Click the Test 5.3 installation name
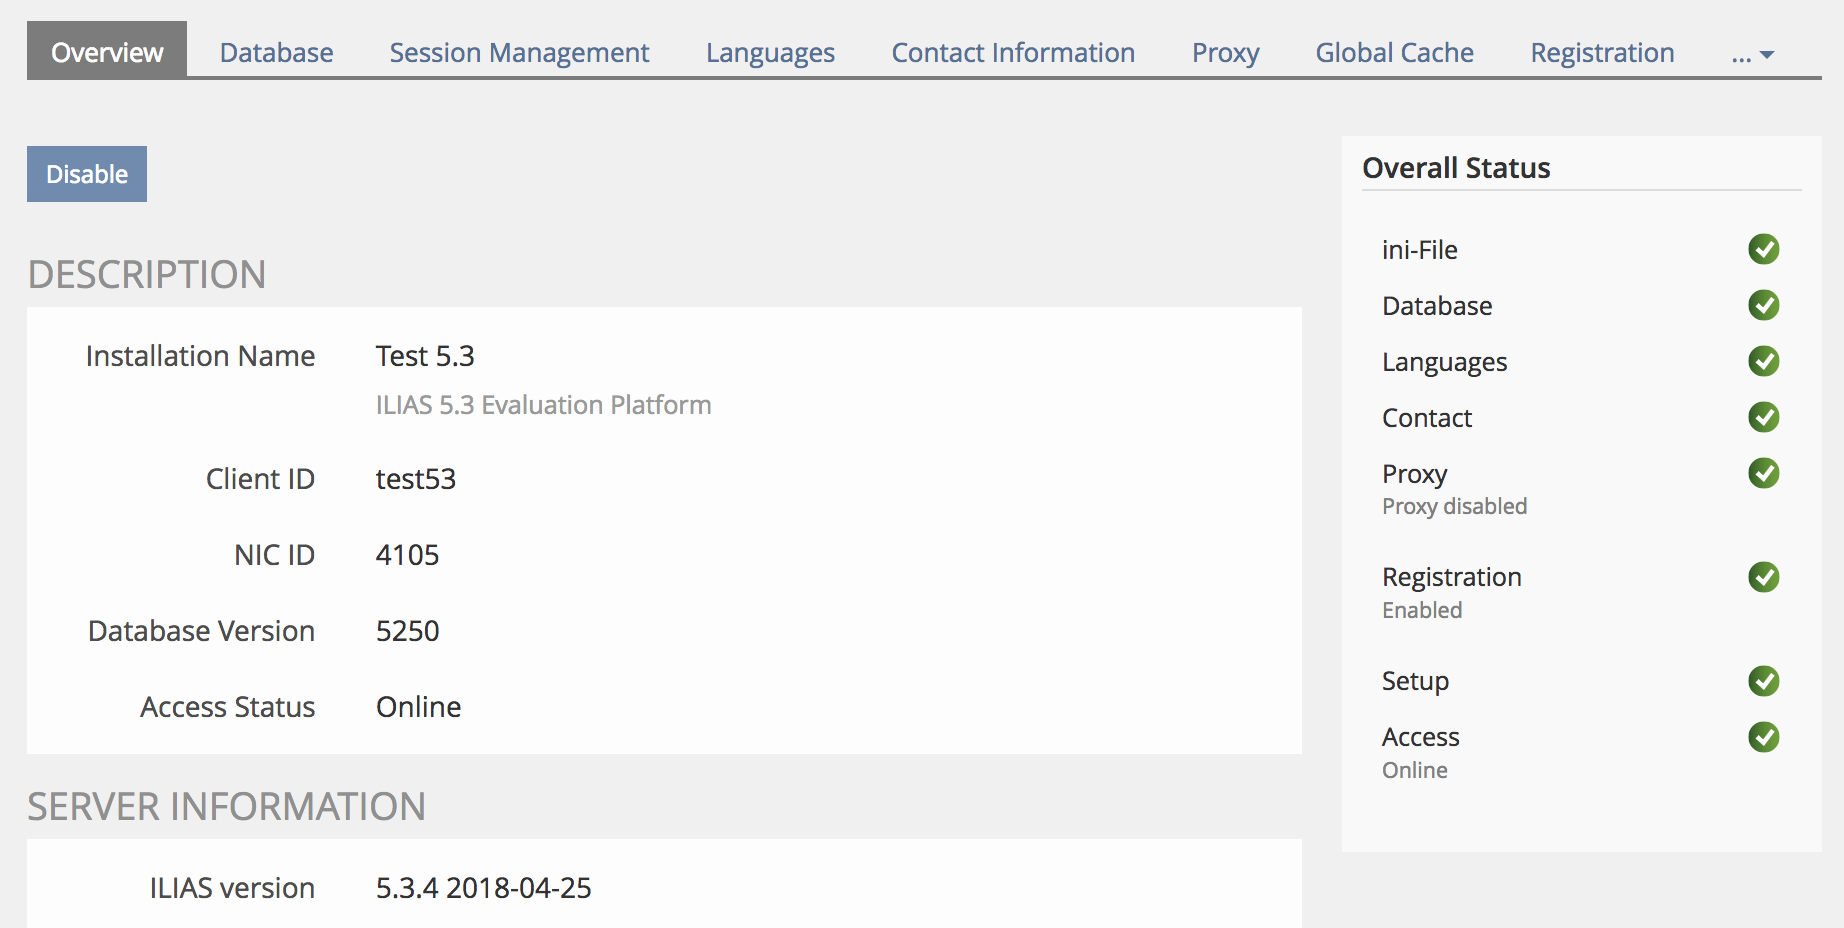This screenshot has width=1844, height=928. coord(425,356)
